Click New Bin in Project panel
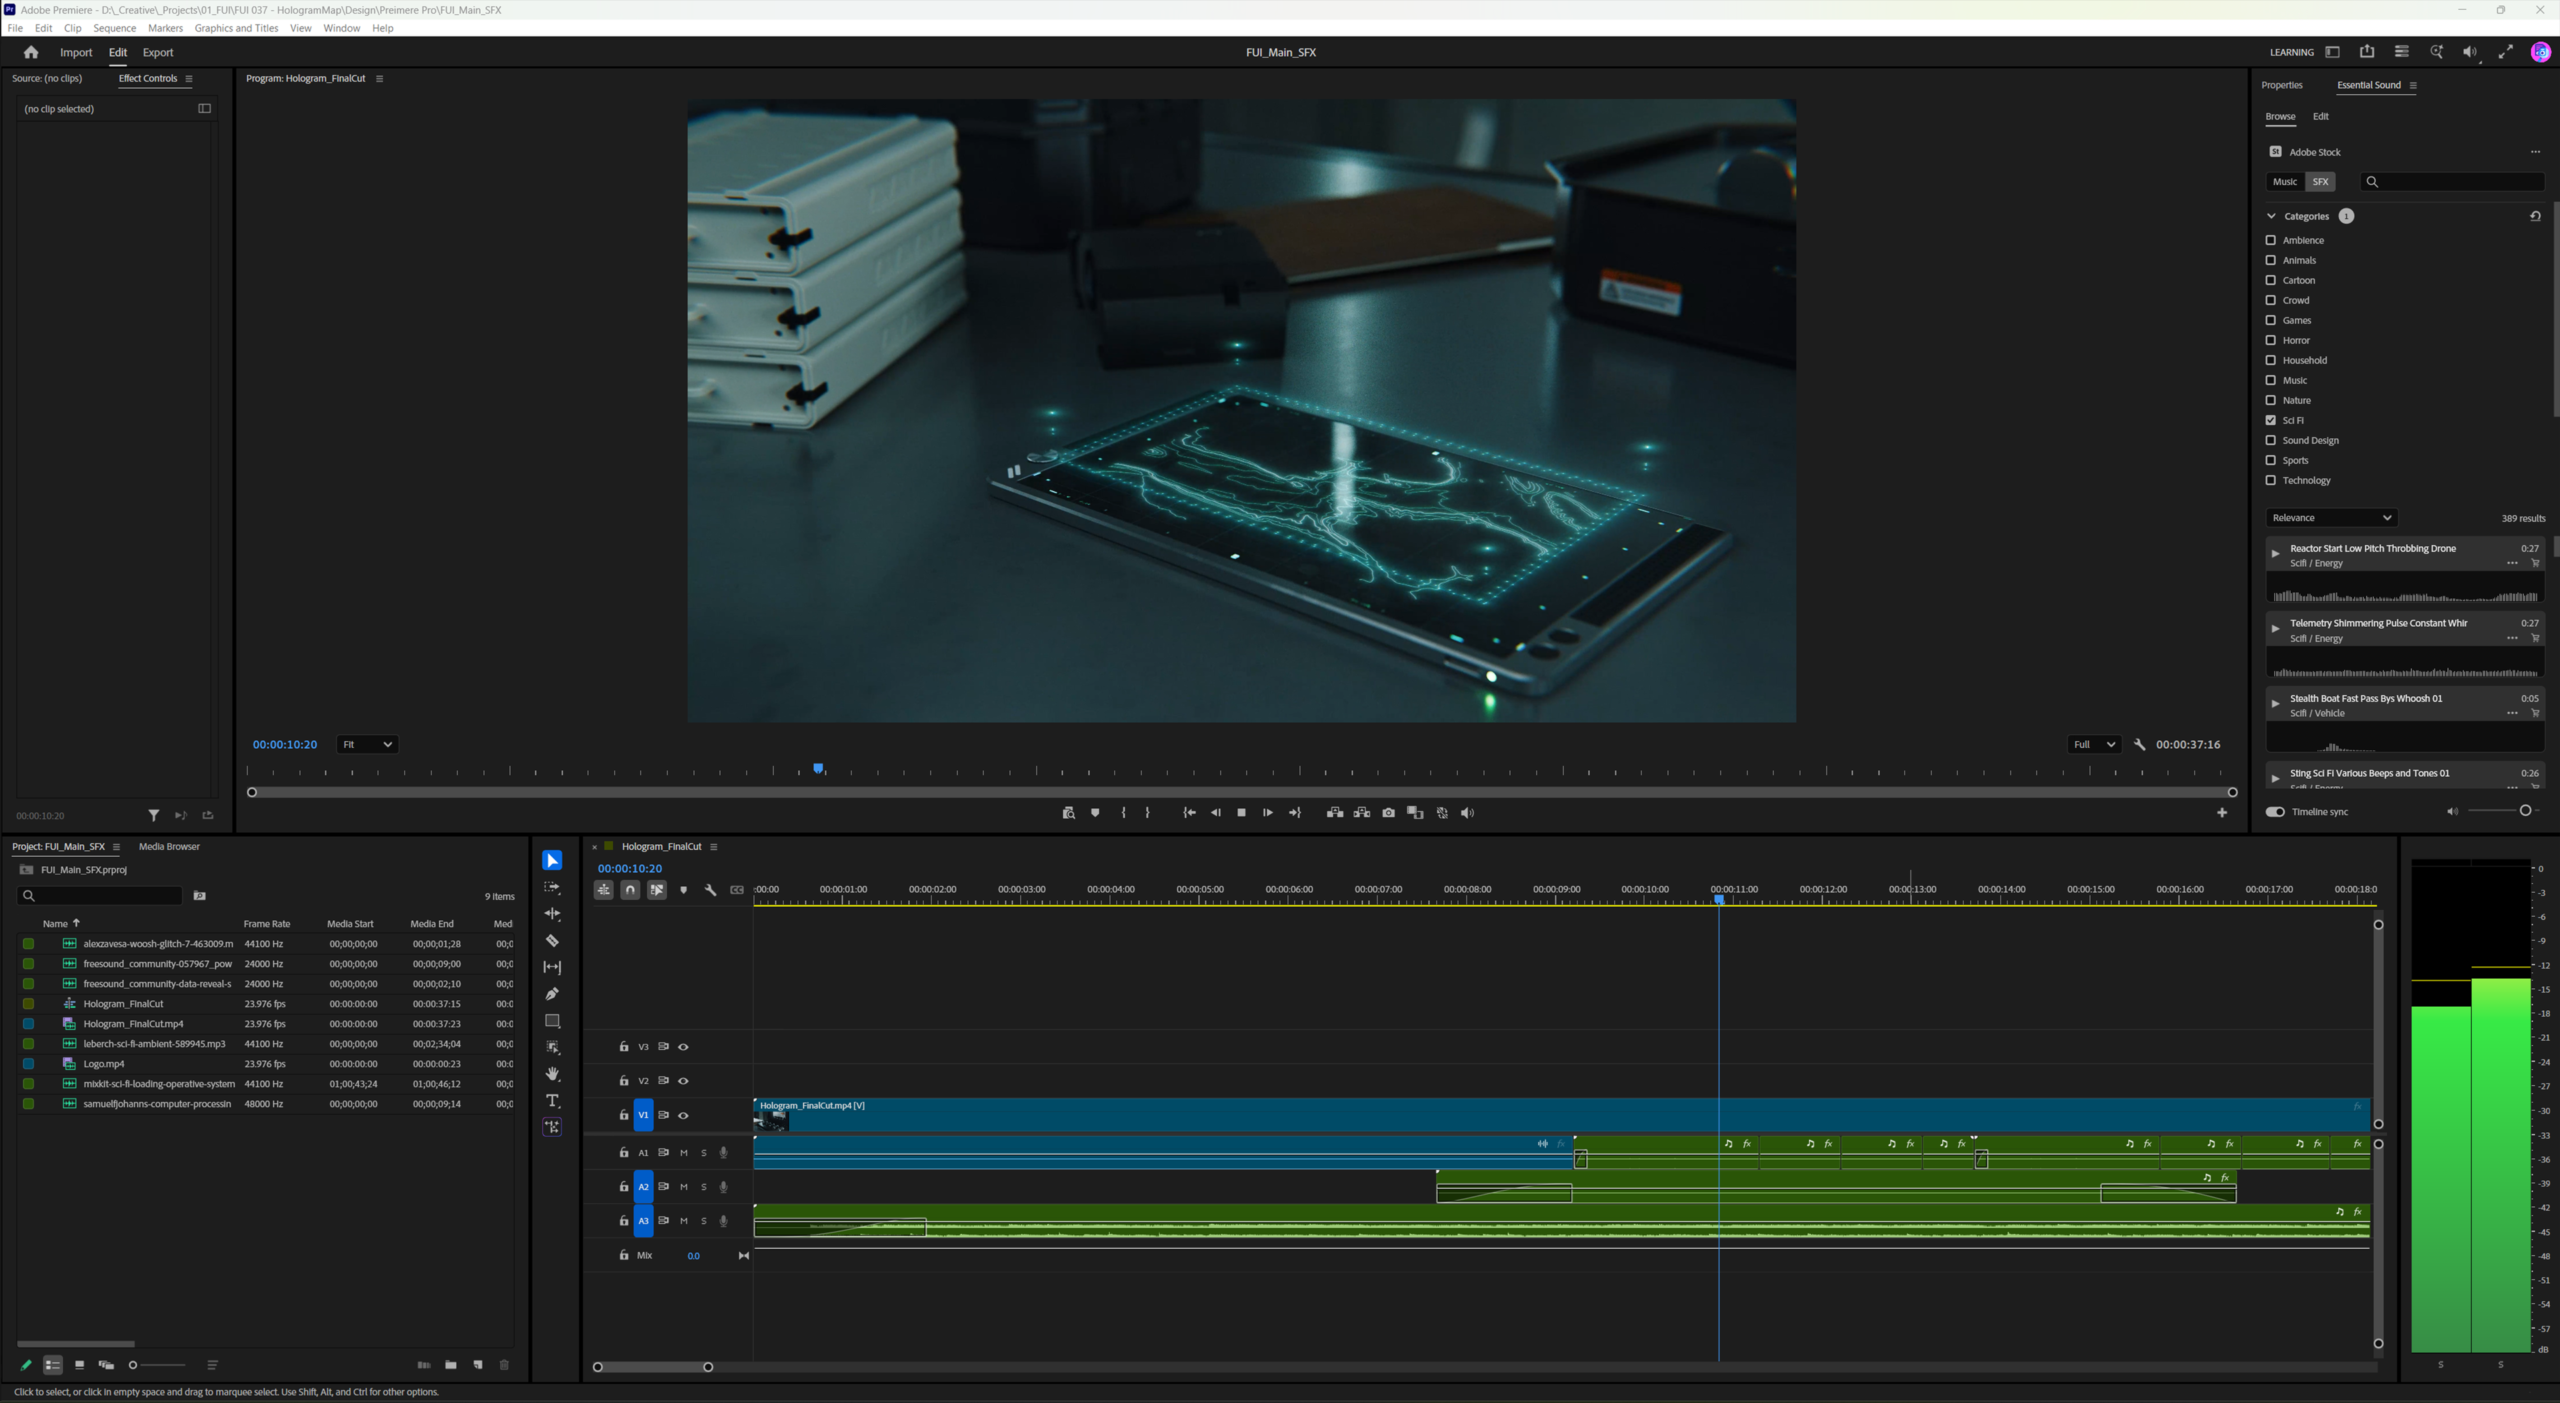Screen dimensions: 2560x1403 pos(451,1365)
